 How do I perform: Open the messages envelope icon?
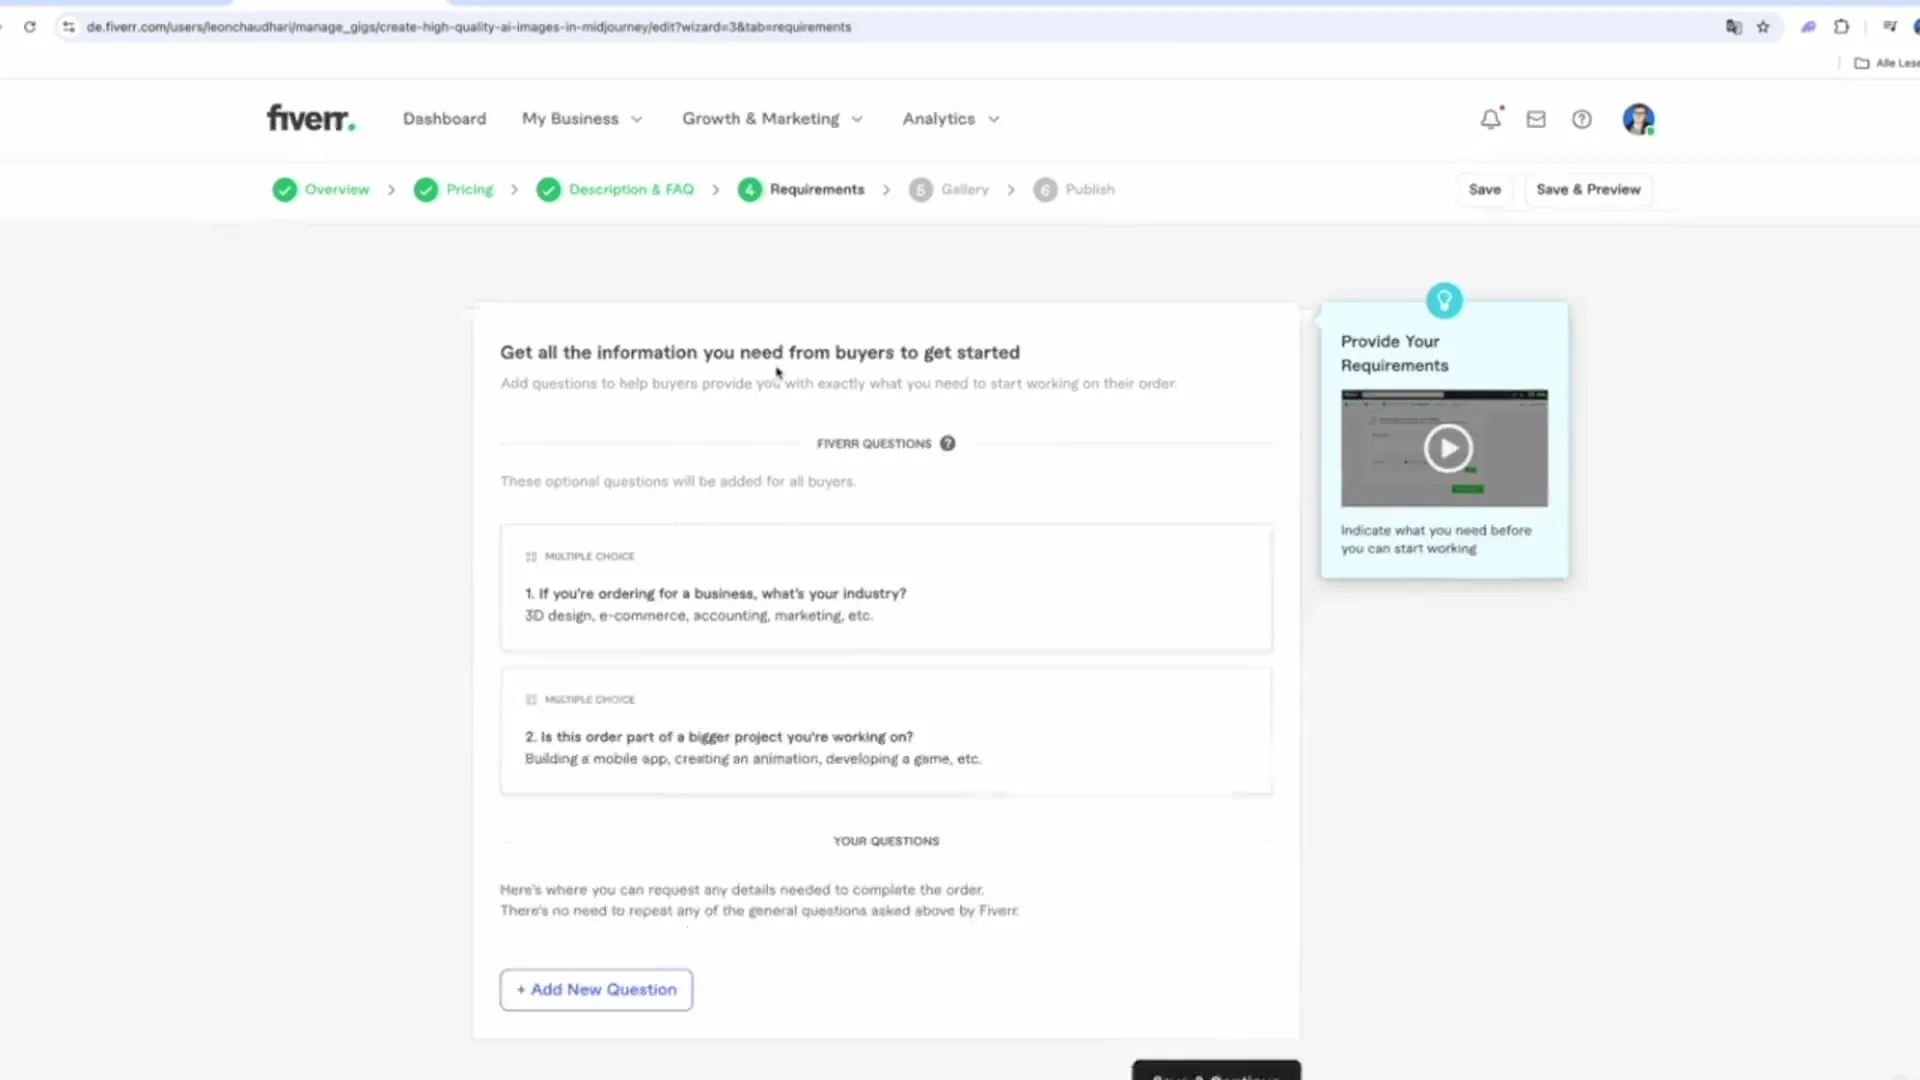(1536, 119)
